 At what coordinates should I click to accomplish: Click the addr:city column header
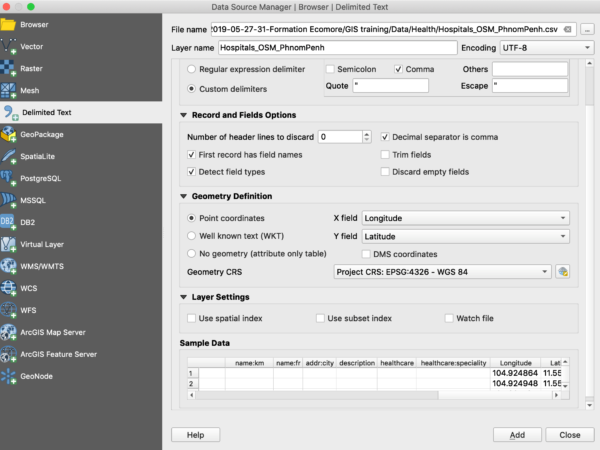[320, 363]
